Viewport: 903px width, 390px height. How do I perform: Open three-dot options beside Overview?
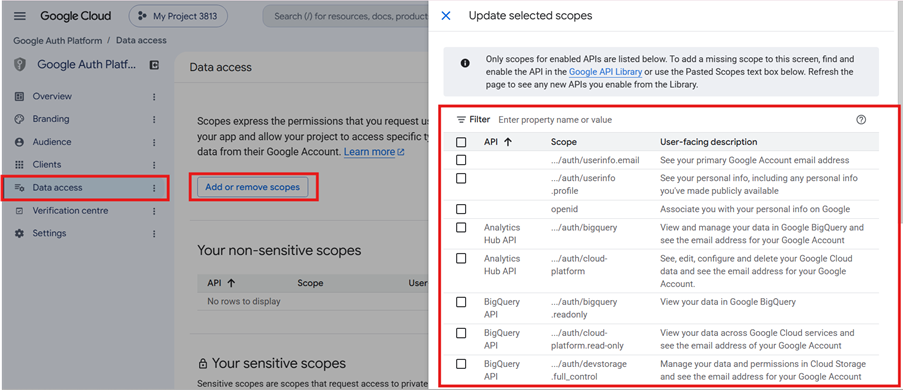(154, 97)
